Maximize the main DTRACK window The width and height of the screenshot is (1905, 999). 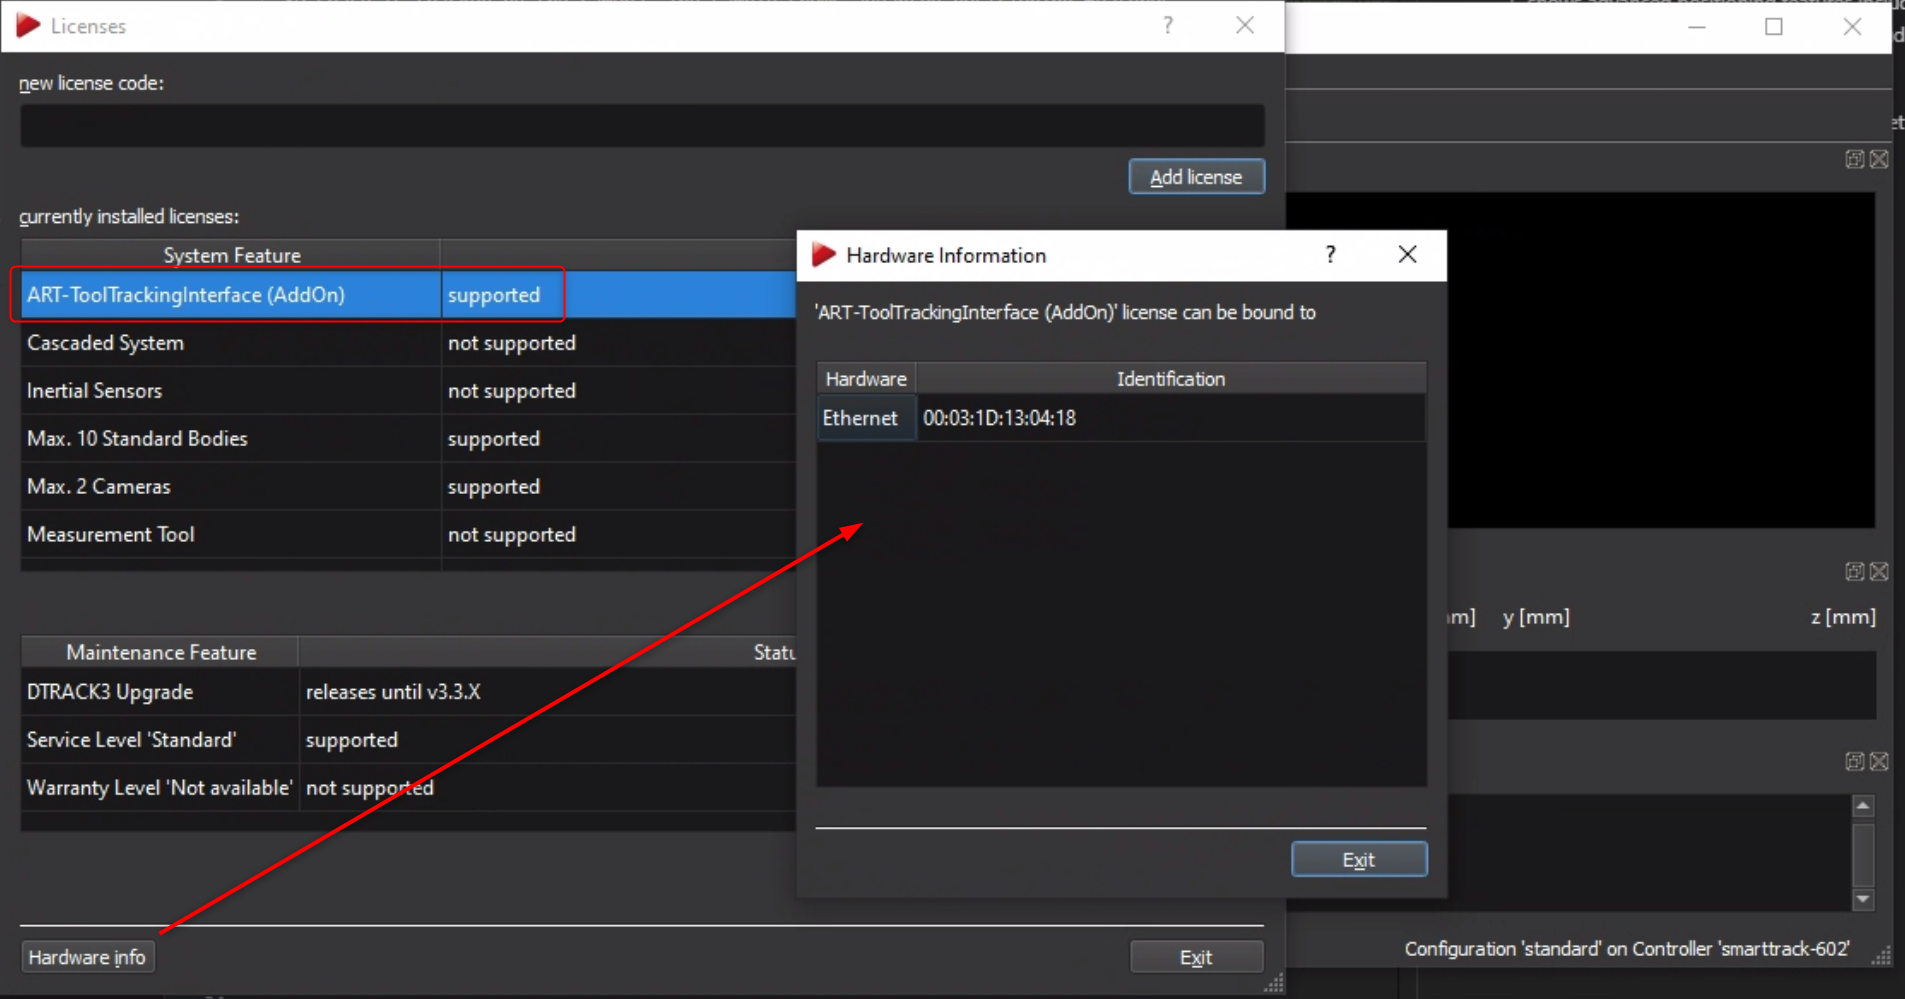click(x=1774, y=27)
